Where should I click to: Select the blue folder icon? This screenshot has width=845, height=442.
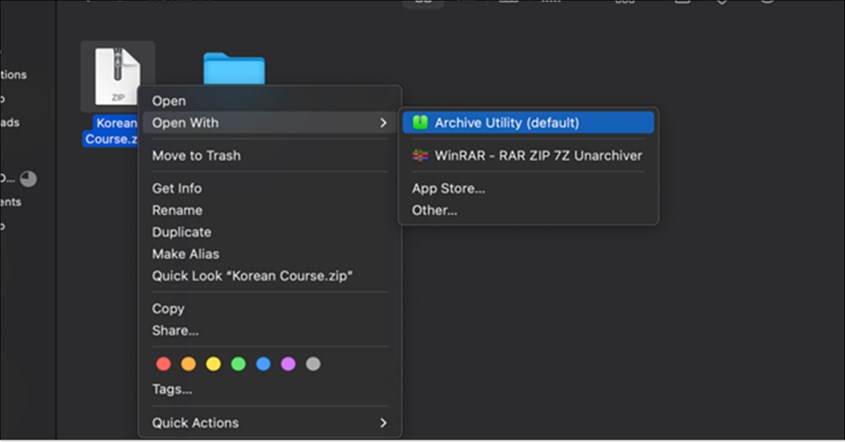(x=234, y=68)
